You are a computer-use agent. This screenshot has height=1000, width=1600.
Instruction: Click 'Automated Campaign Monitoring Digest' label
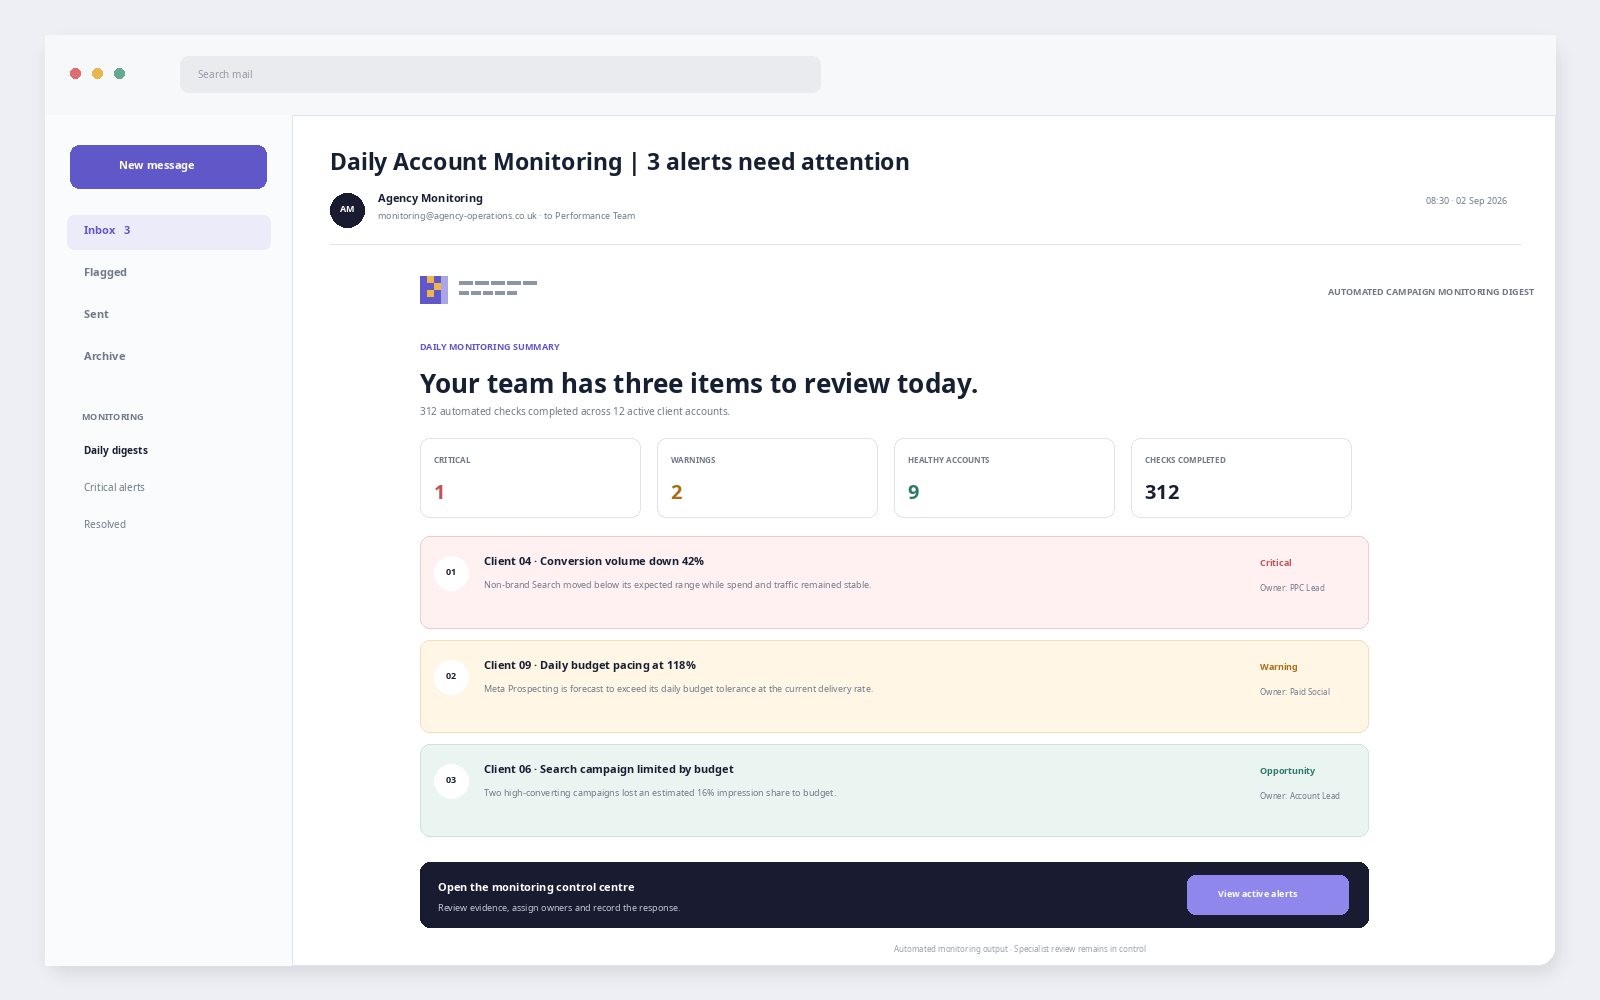pos(1431,292)
